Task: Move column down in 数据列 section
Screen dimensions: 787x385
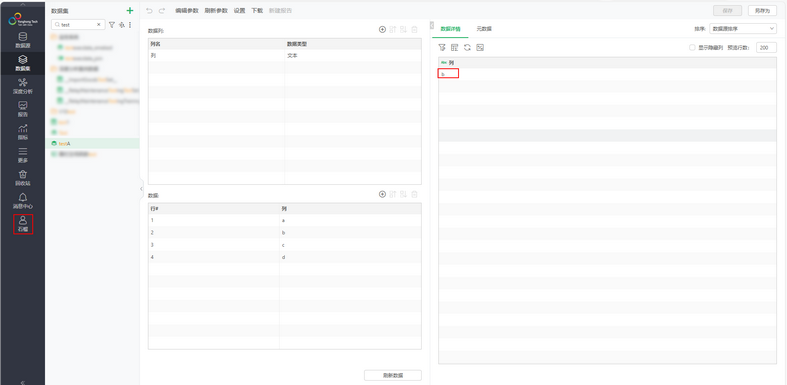Action: pos(404,30)
